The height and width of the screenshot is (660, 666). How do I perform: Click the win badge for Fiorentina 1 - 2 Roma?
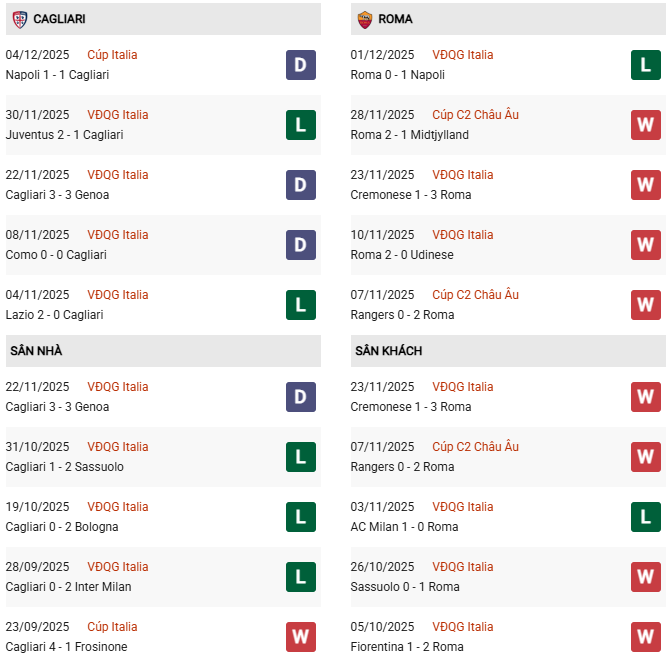646,637
